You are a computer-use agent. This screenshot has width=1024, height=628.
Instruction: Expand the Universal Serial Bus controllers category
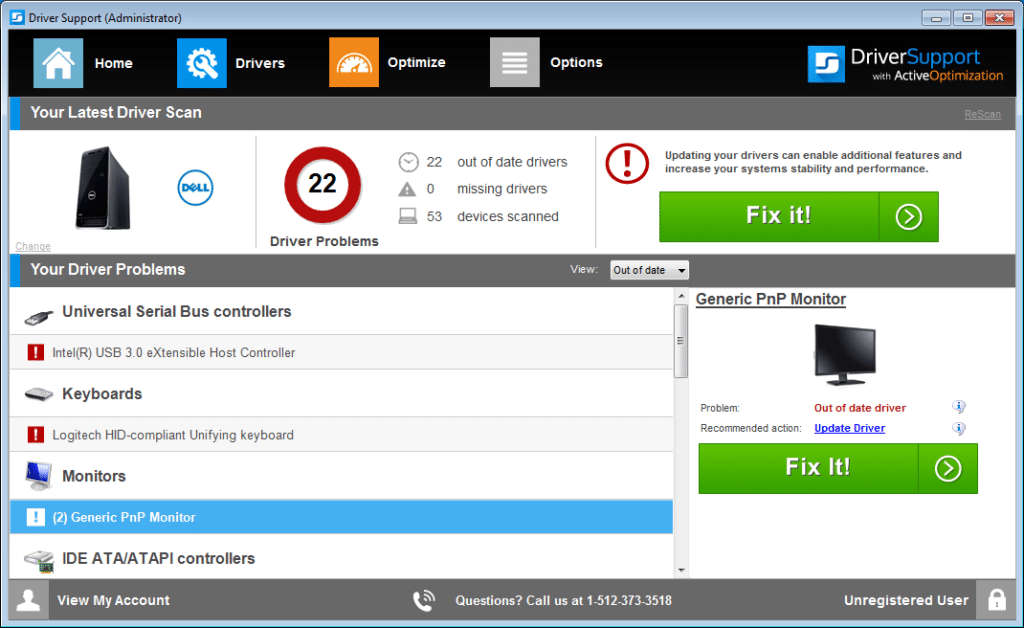tap(176, 312)
